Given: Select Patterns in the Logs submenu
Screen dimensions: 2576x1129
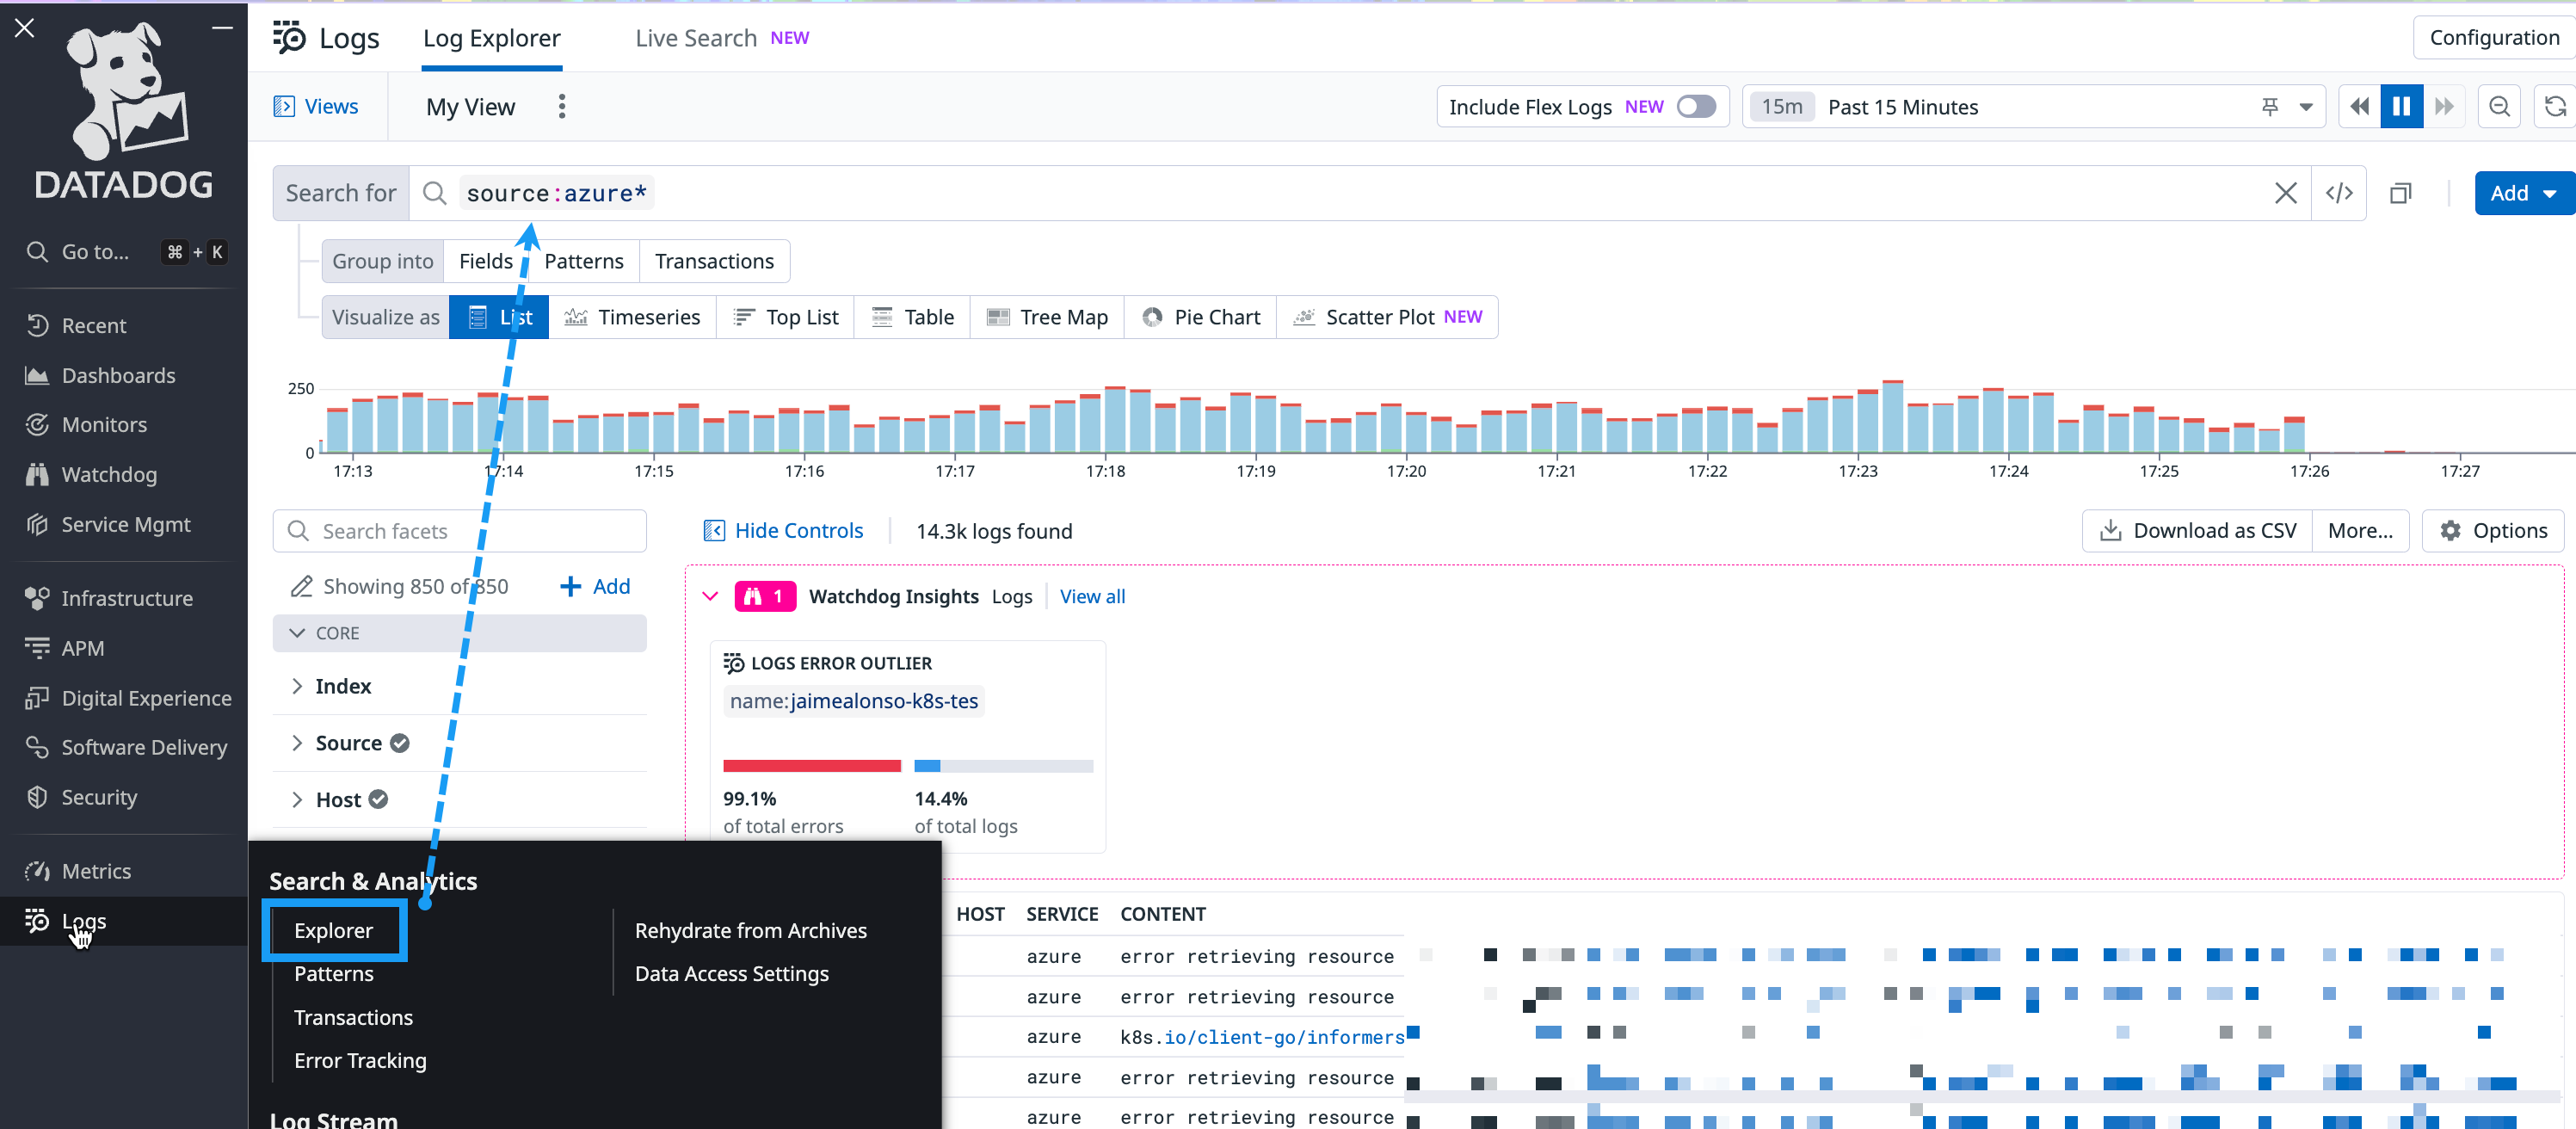Looking at the screenshot, I should pos(333,973).
